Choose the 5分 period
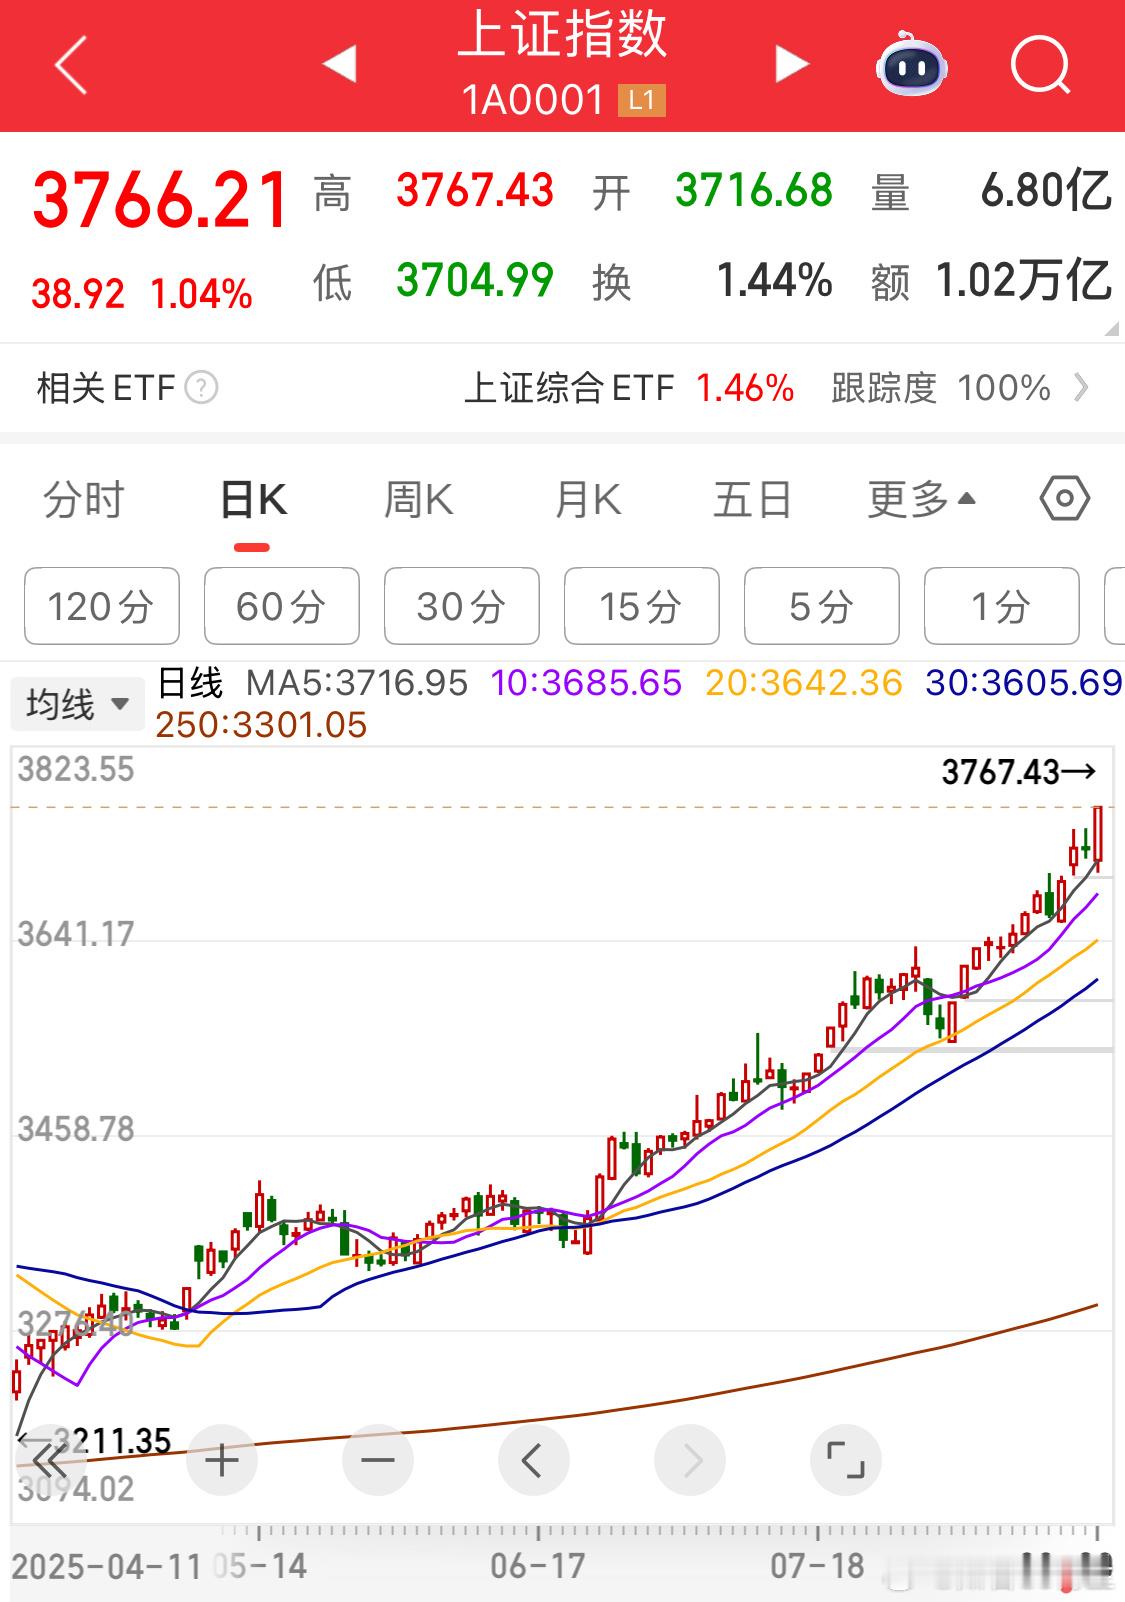 pos(821,606)
